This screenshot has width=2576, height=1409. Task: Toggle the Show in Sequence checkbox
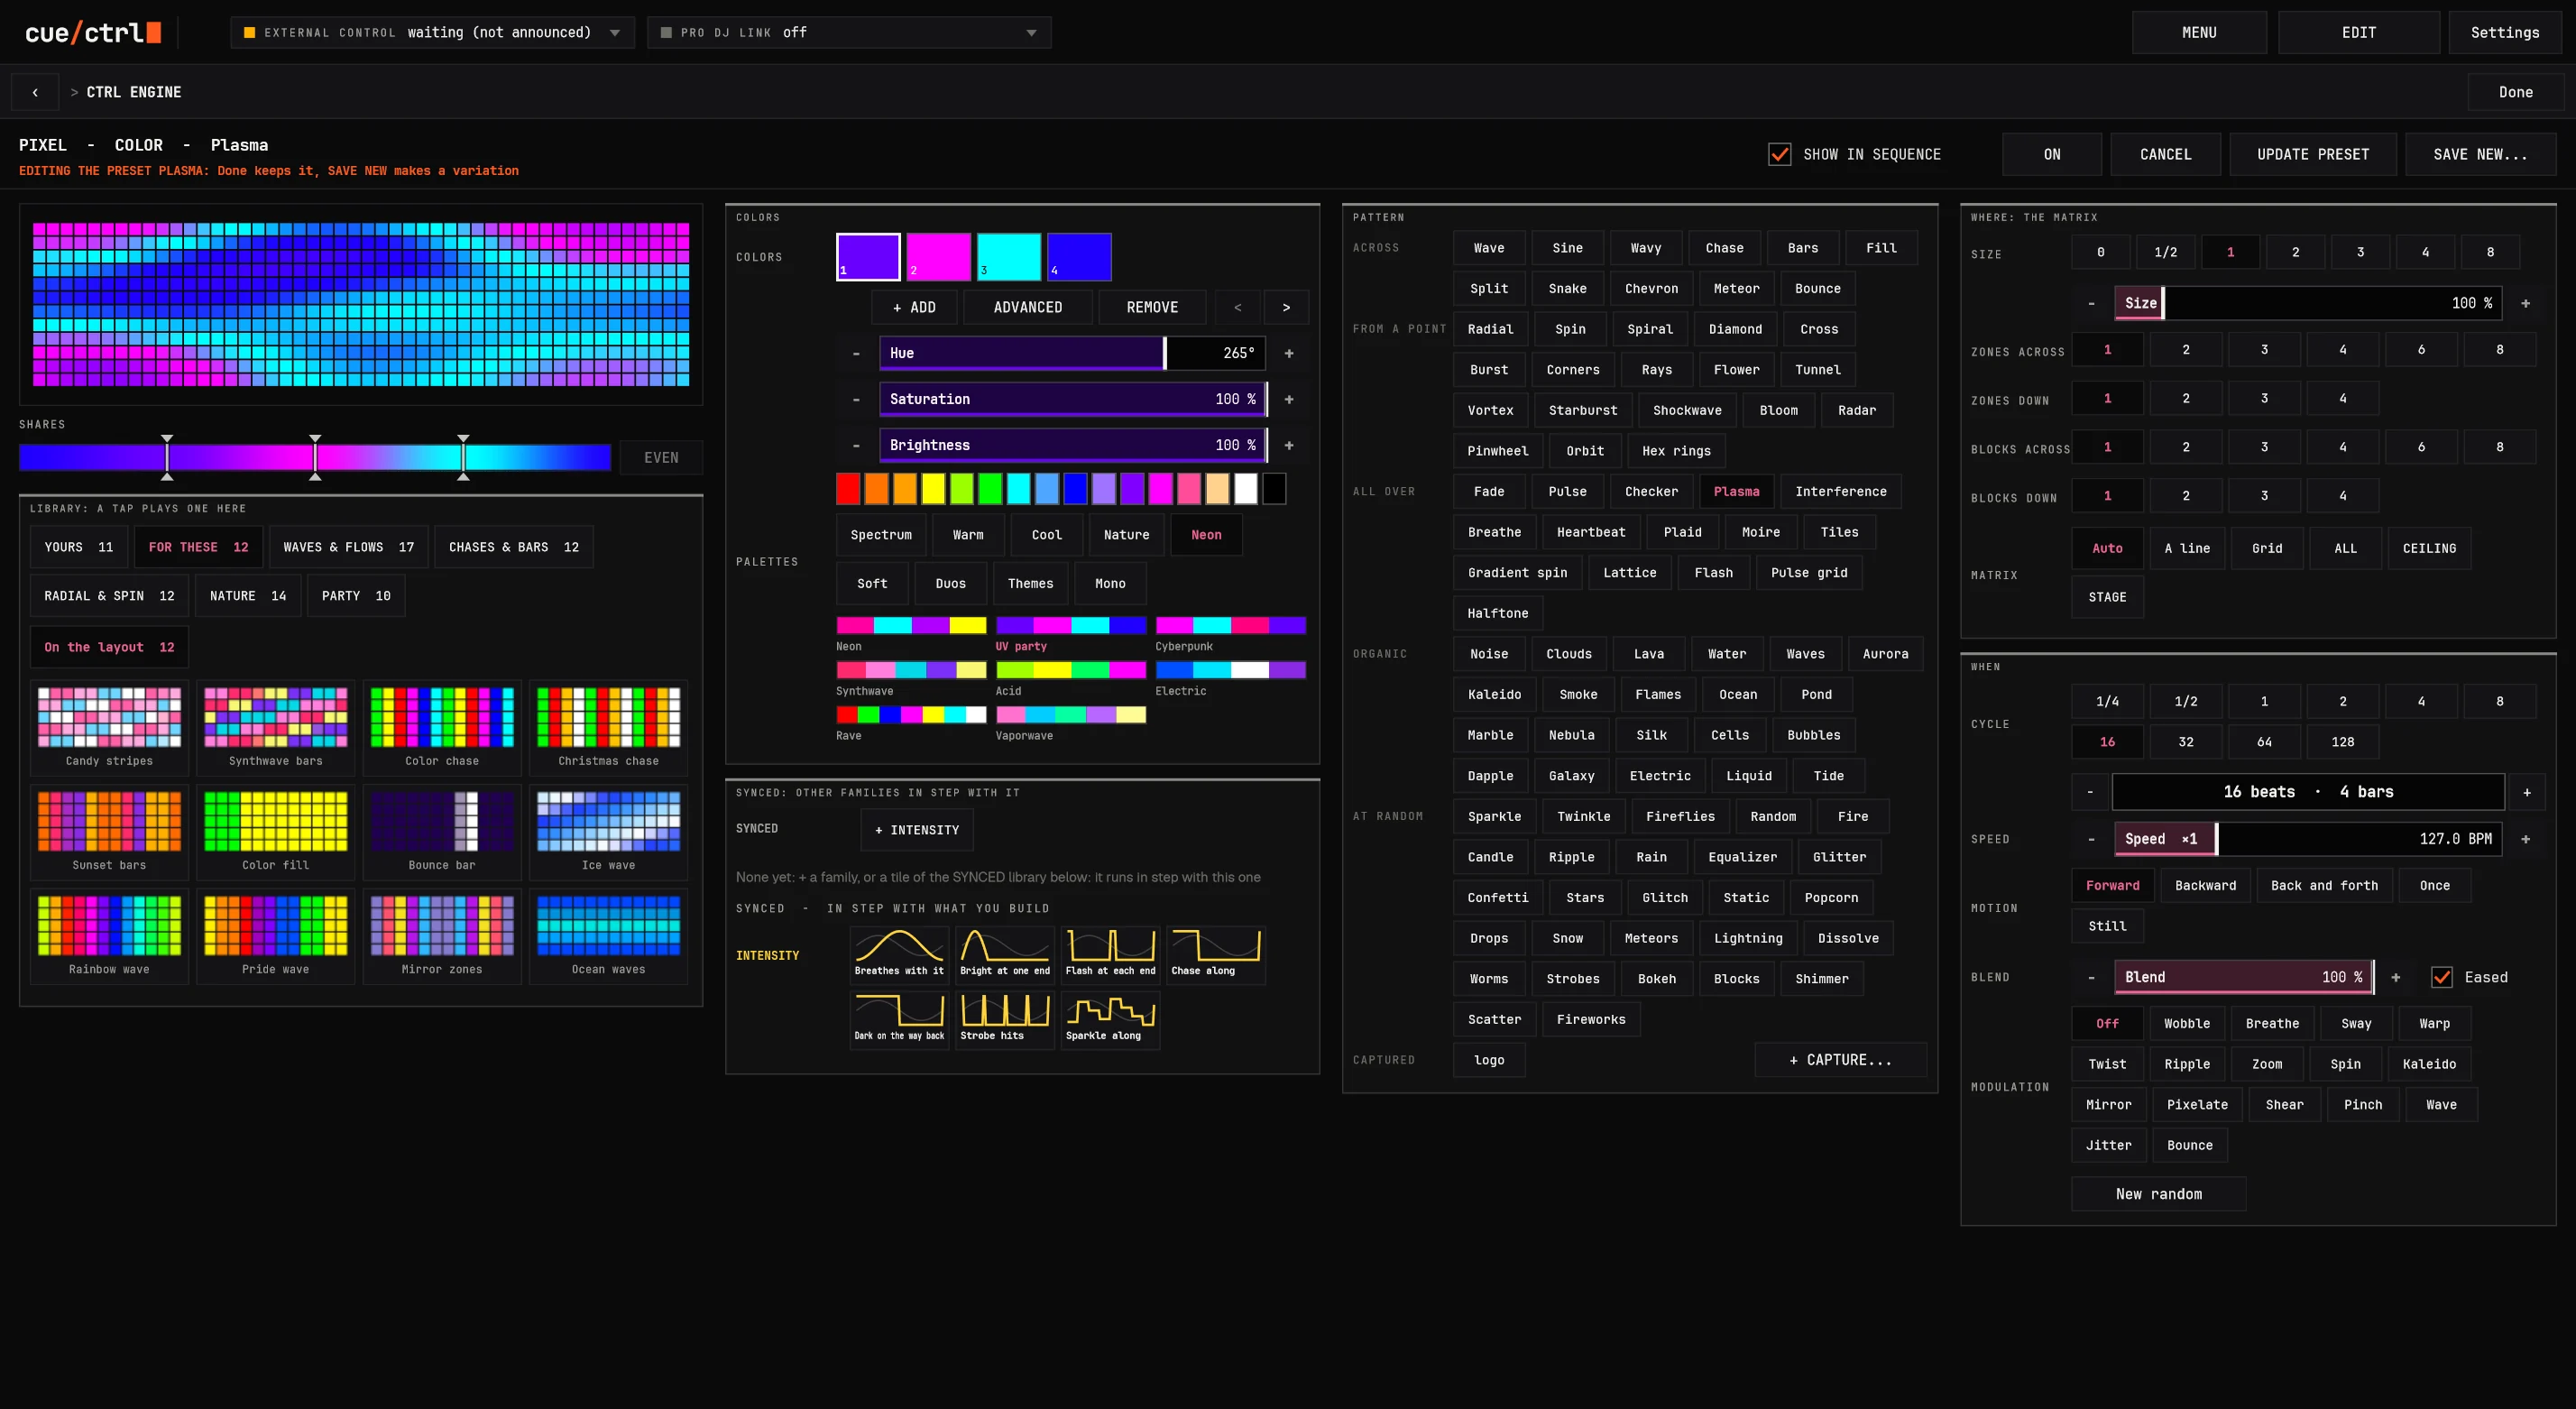pos(1779,154)
